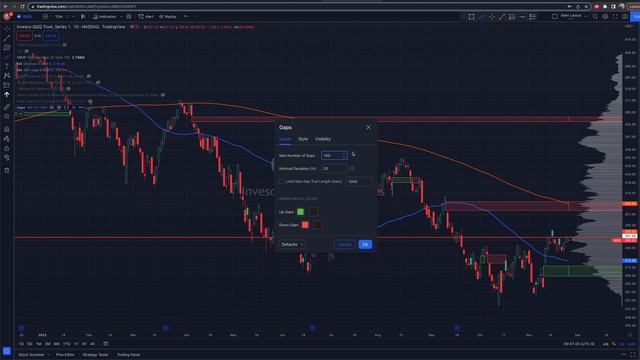The width and height of the screenshot is (640, 360).
Task: Enable Limit Max Gap Trail Length checkbox
Action: 281,181
